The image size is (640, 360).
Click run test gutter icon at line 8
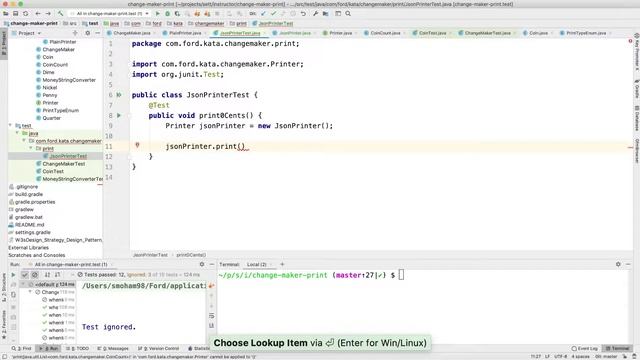tap(119, 116)
